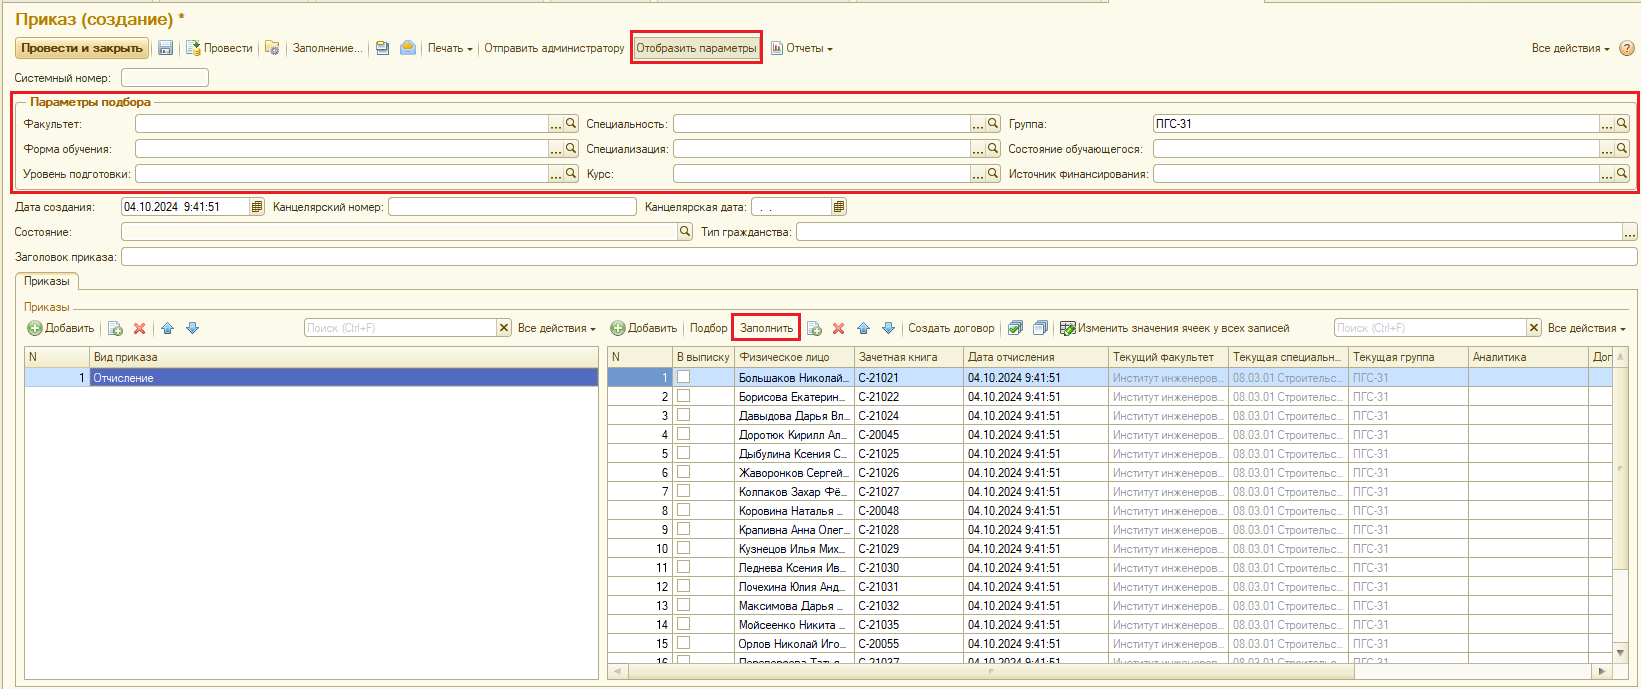Image resolution: width=1641 pixels, height=689 pixels.
Task: Select the Отчисление row in orders list
Action: click(x=311, y=377)
